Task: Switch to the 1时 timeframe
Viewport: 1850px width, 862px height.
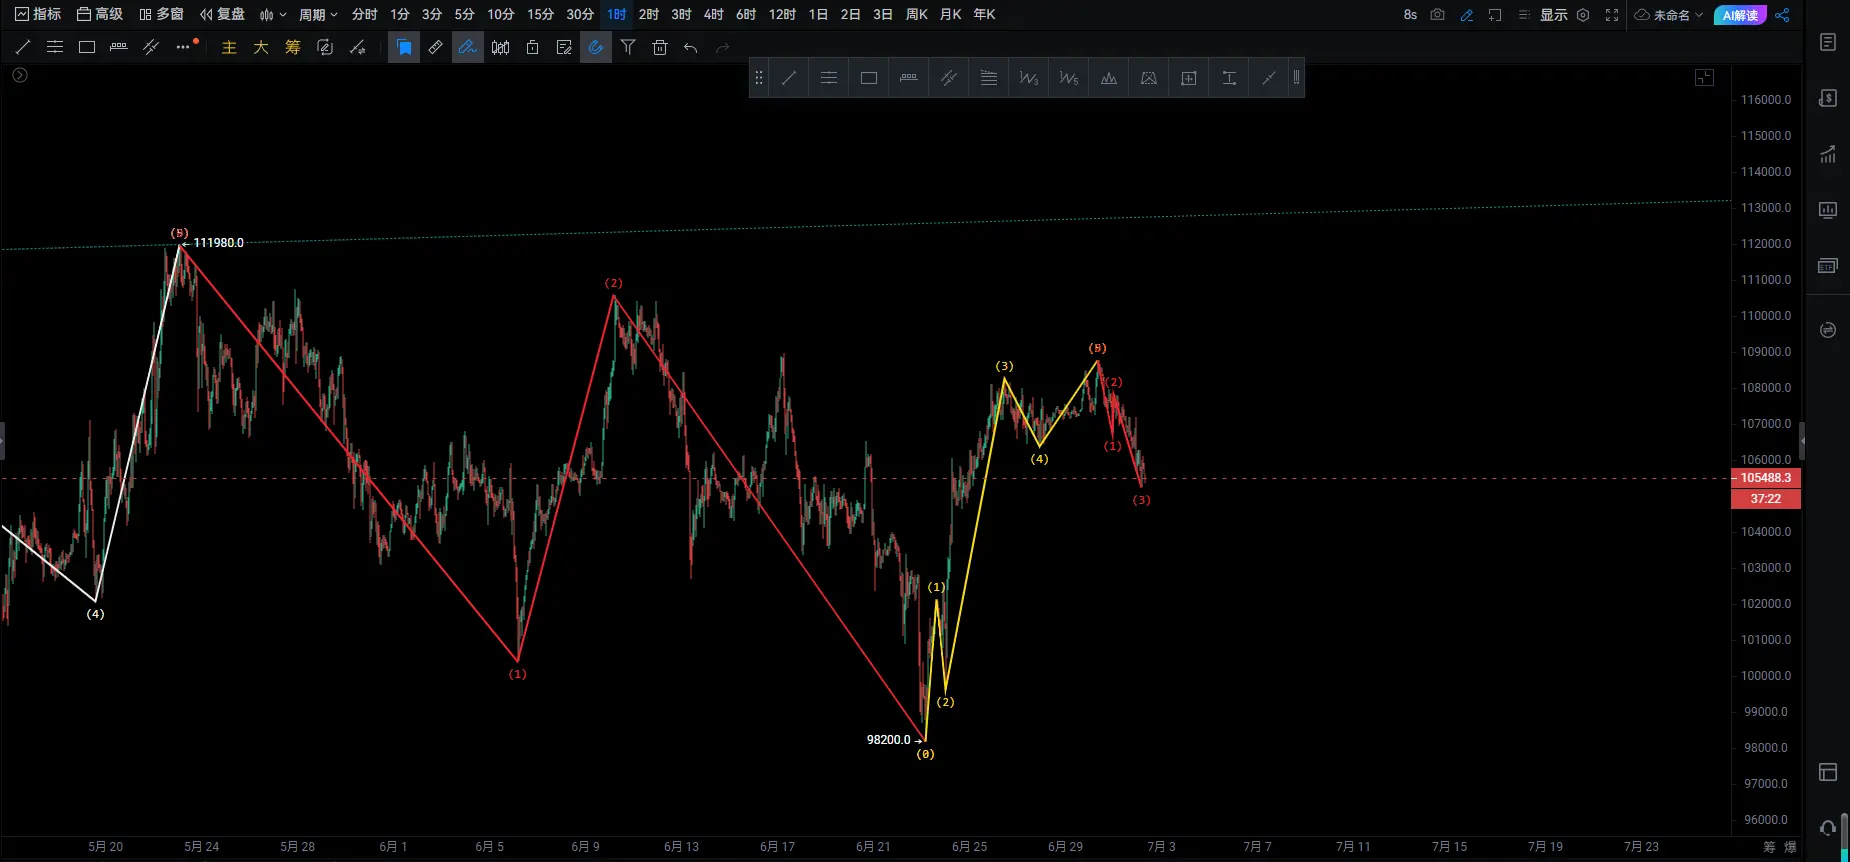Action: (x=617, y=15)
